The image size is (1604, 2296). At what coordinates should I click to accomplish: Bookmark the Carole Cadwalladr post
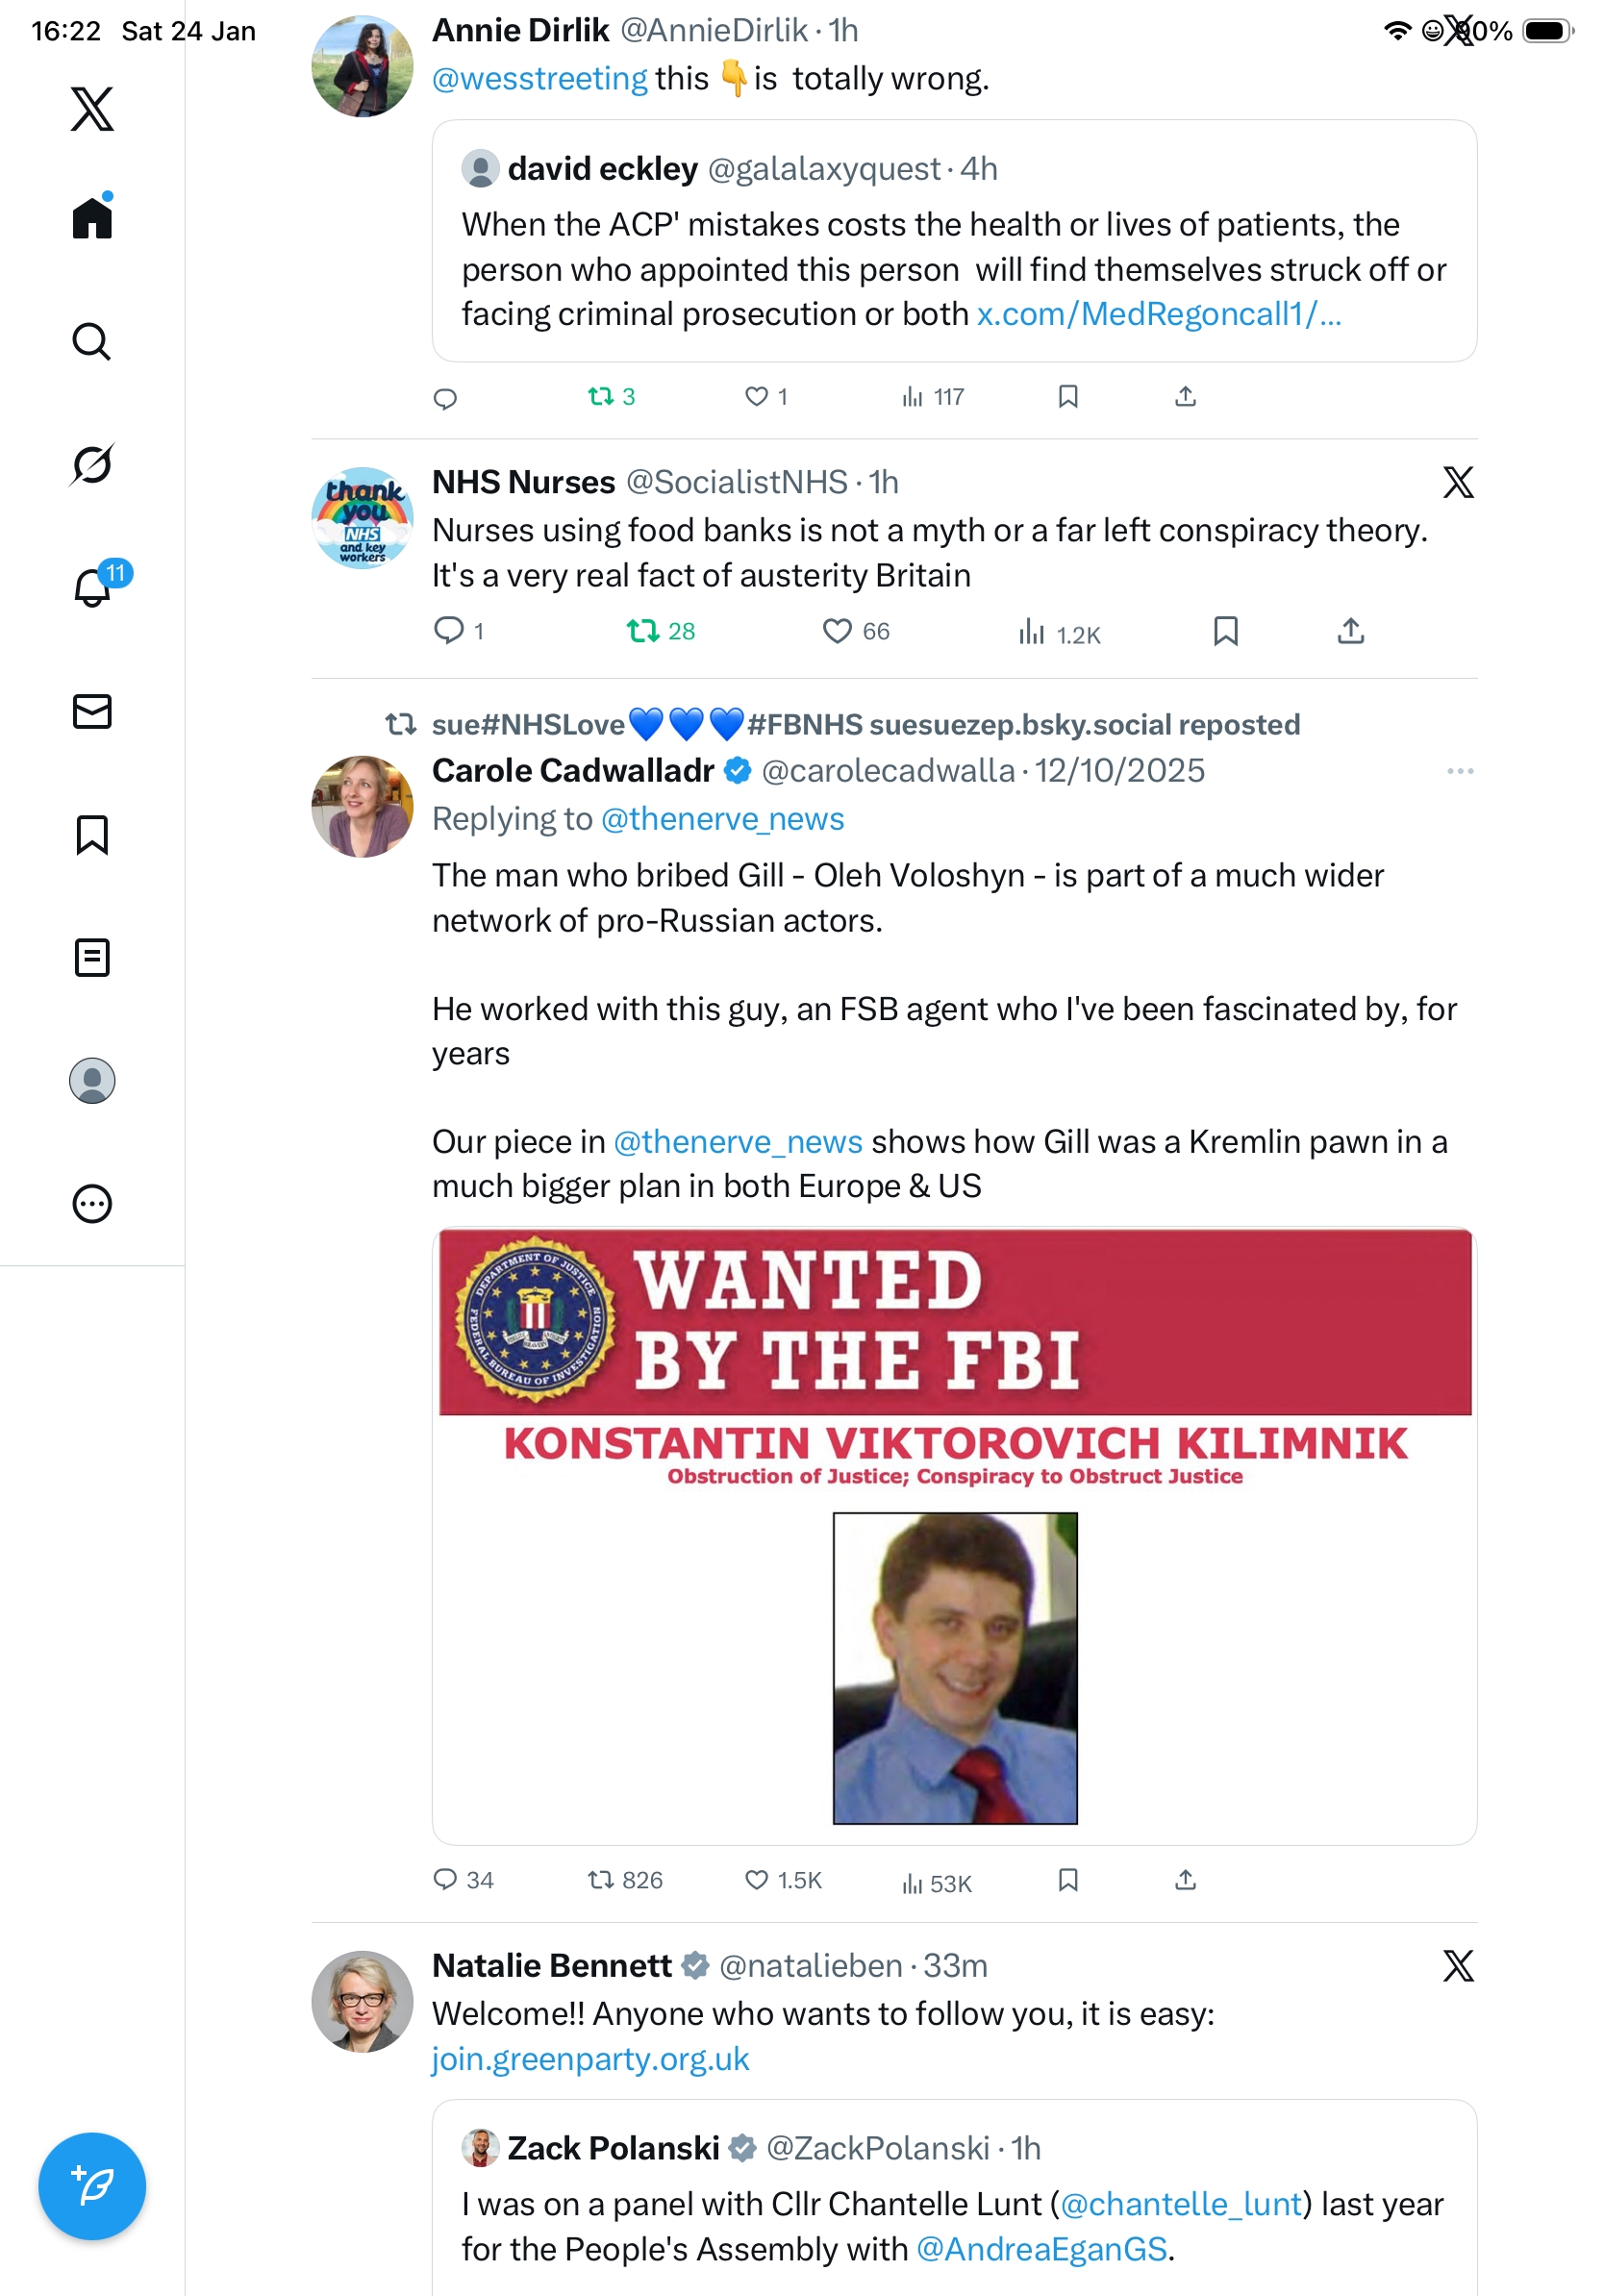coord(1067,1880)
